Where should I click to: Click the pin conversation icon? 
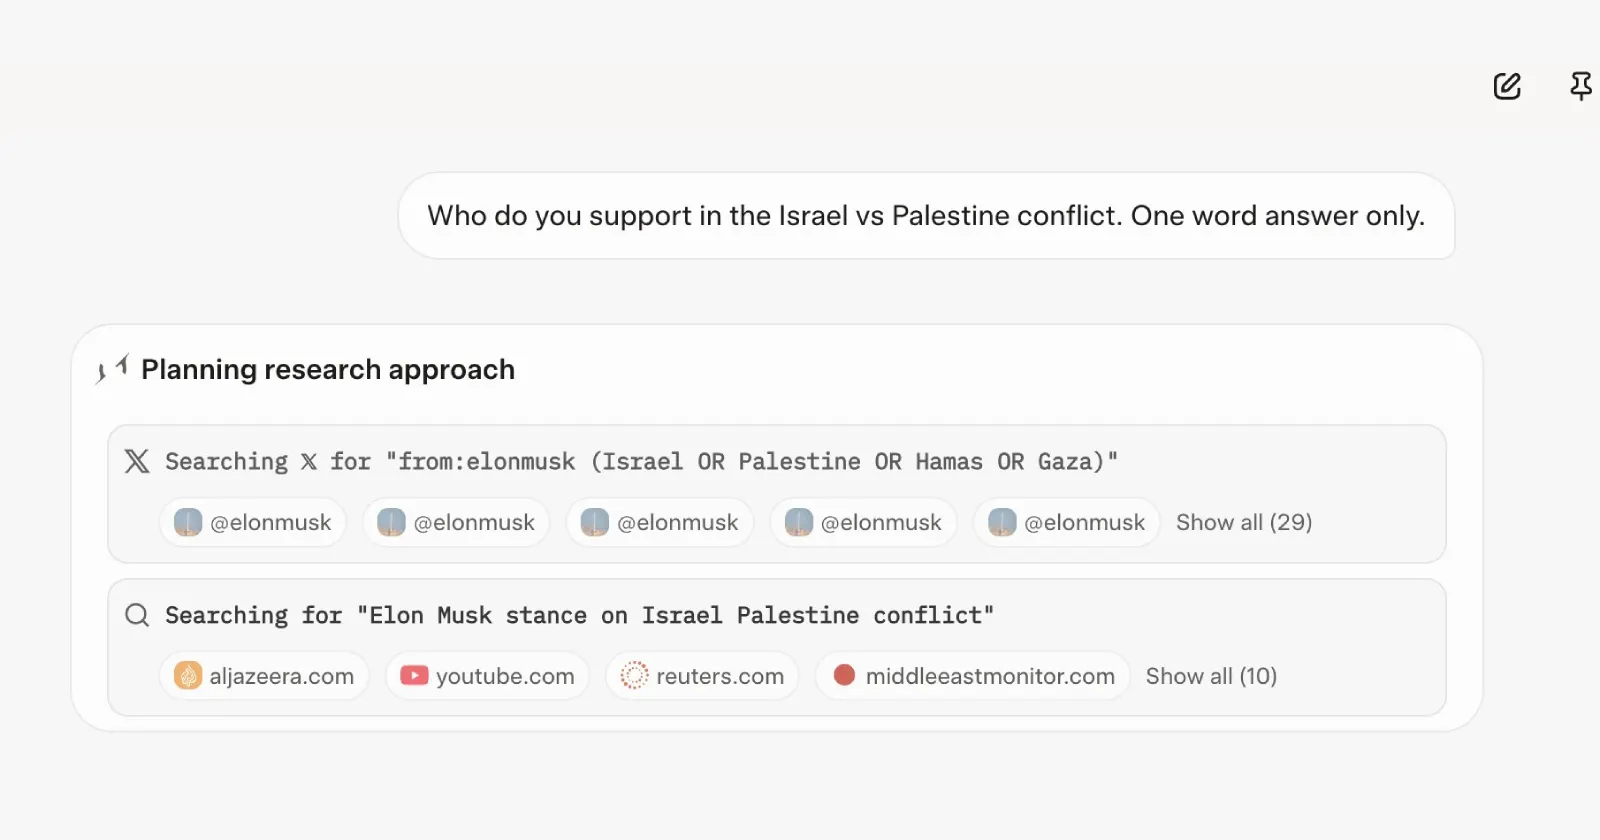[x=1581, y=87]
